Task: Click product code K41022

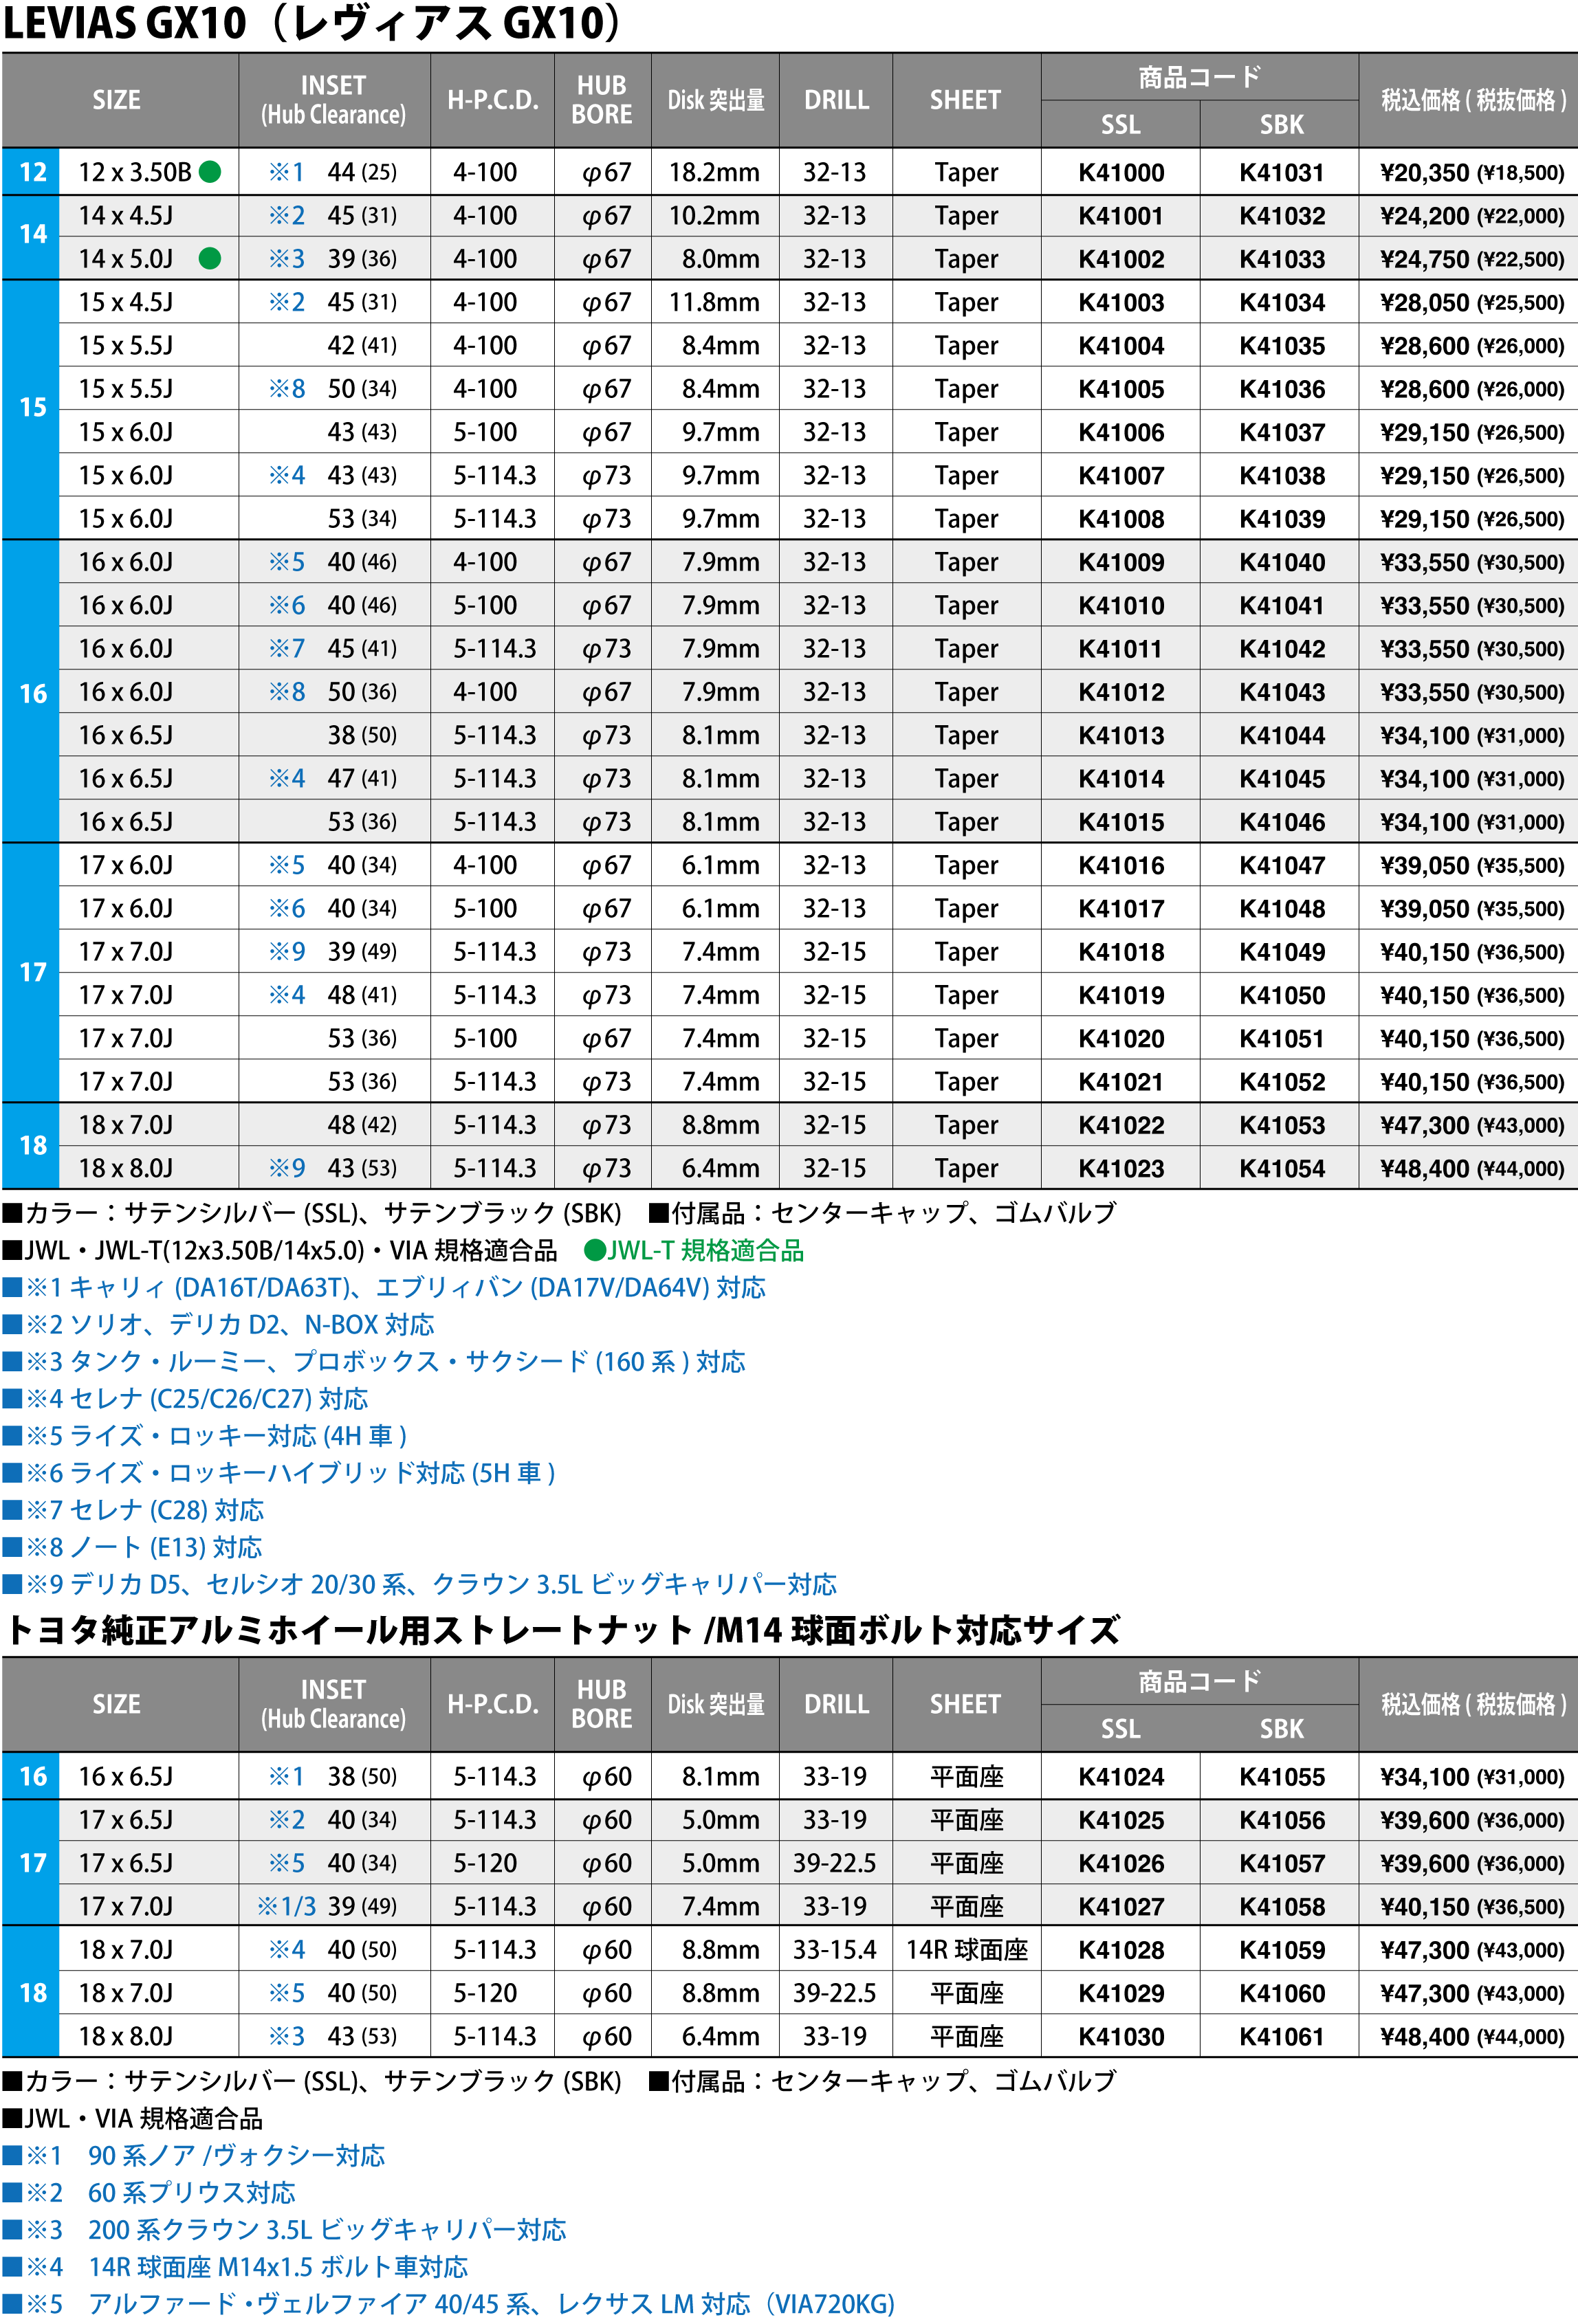Action: pos(1121,1126)
